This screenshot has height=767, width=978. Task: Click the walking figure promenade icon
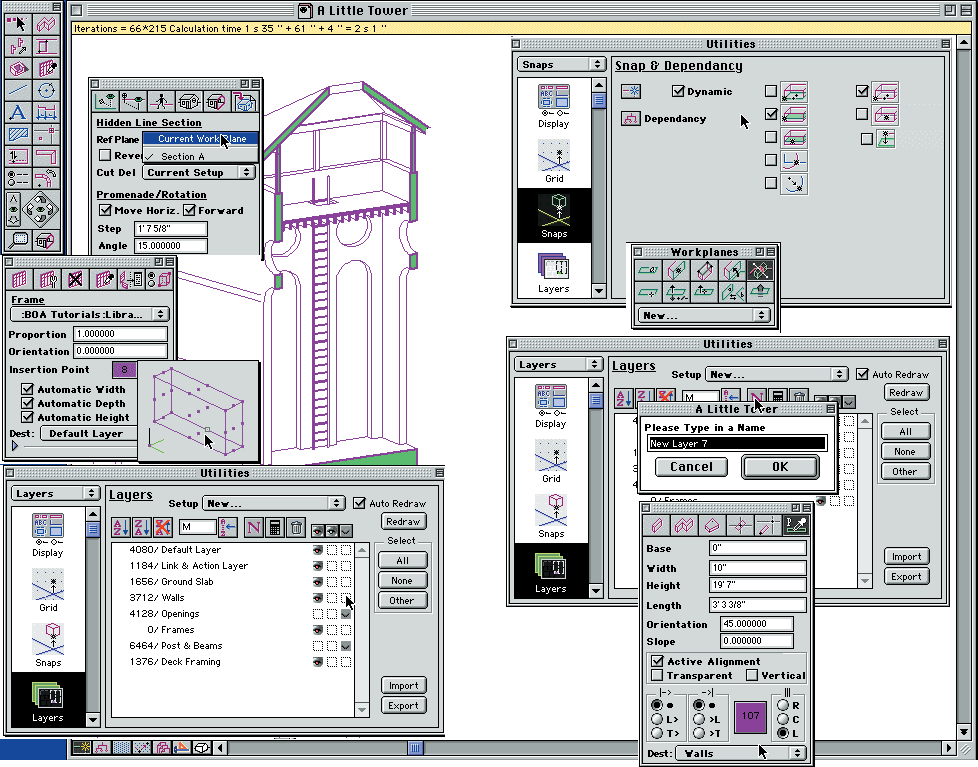160,101
